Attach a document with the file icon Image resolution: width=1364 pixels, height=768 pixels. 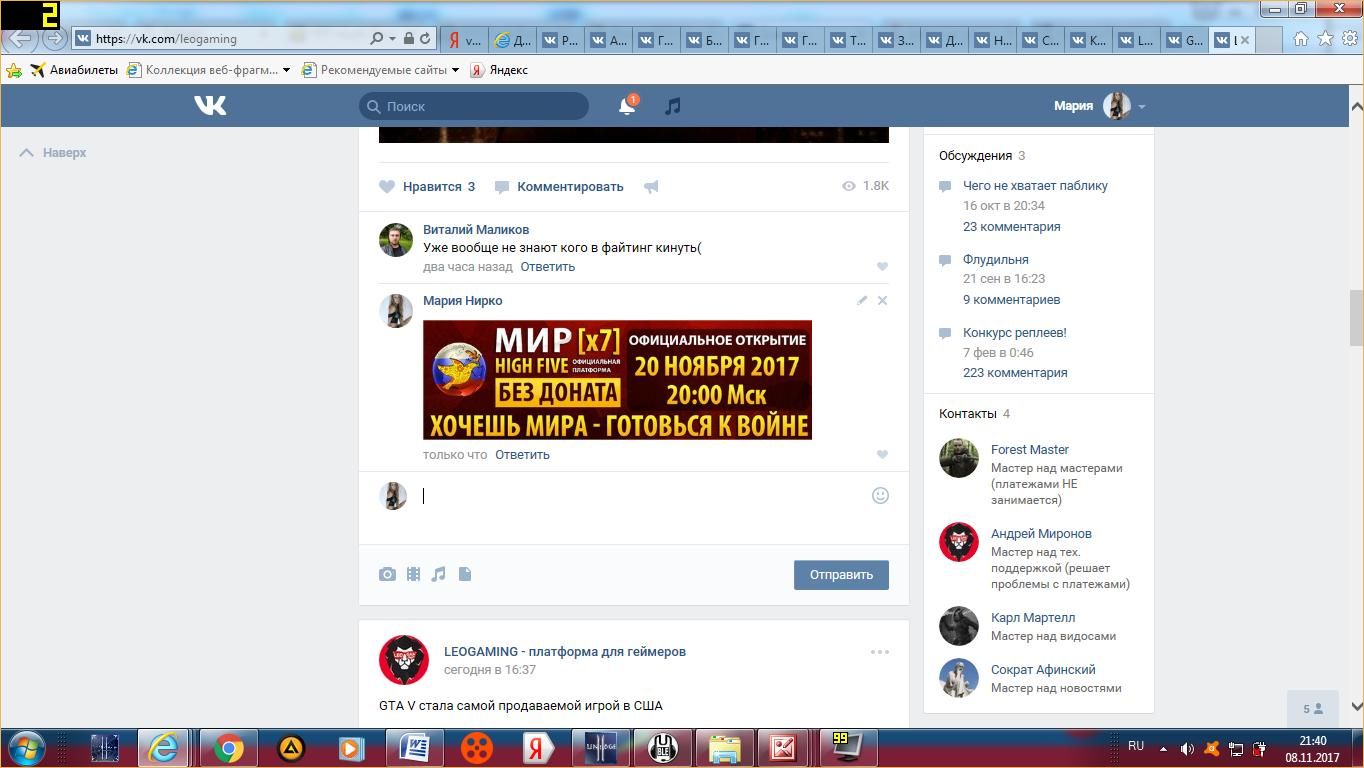pyautogui.click(x=465, y=574)
